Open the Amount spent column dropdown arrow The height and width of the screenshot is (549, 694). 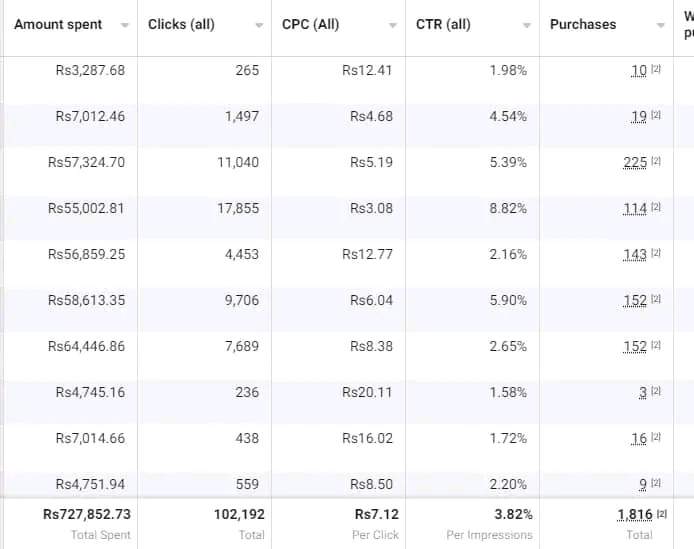(124, 25)
